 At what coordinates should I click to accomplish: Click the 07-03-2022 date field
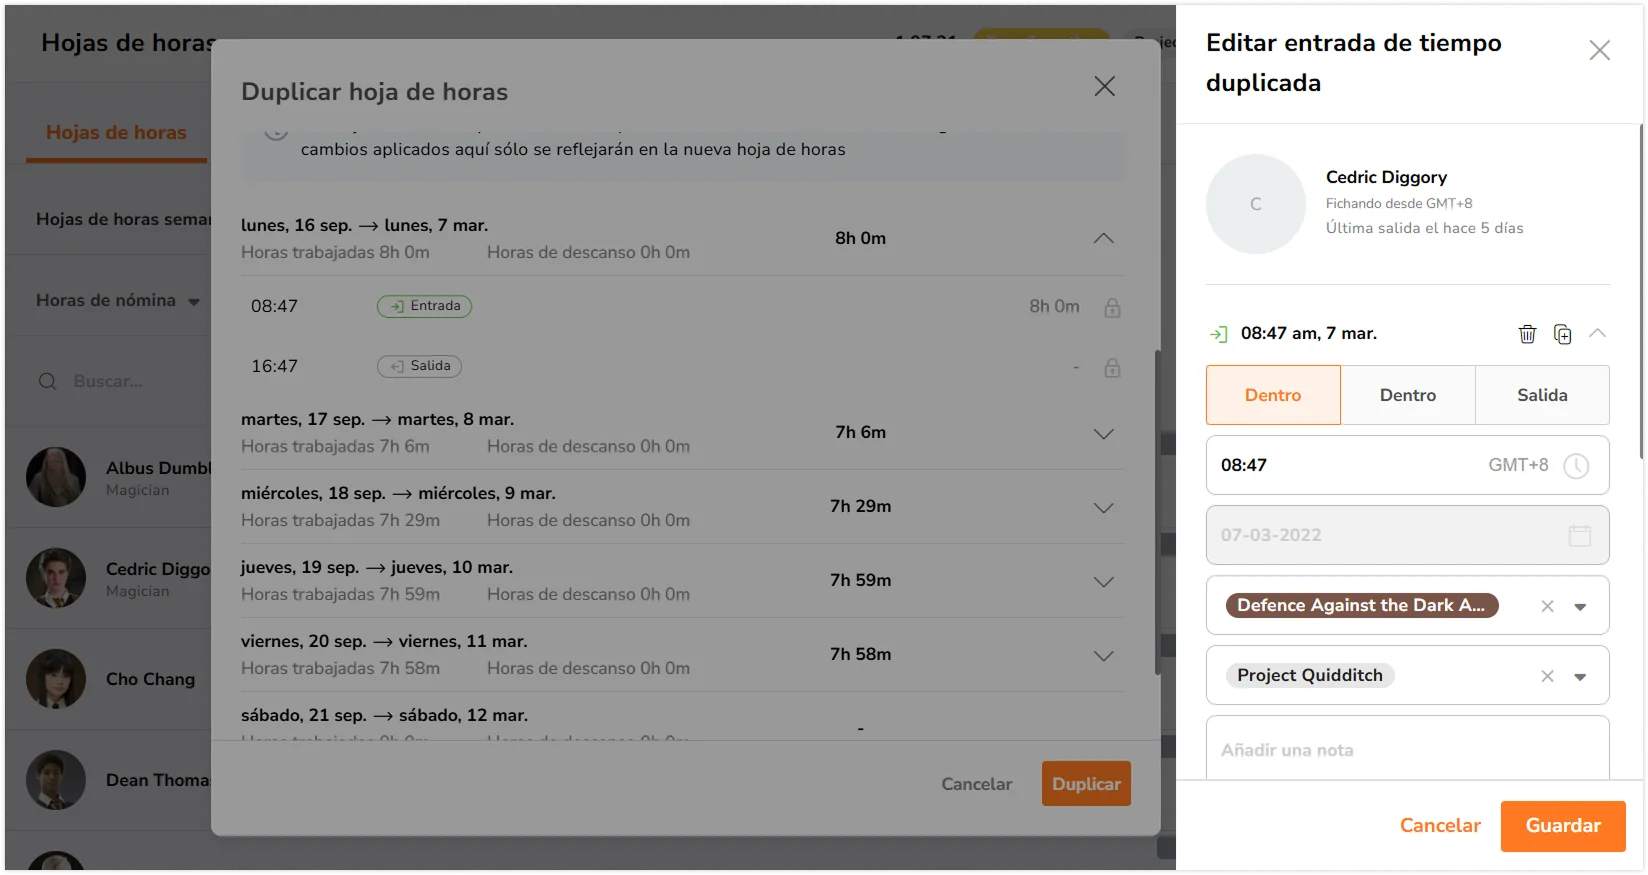pyautogui.click(x=1407, y=535)
